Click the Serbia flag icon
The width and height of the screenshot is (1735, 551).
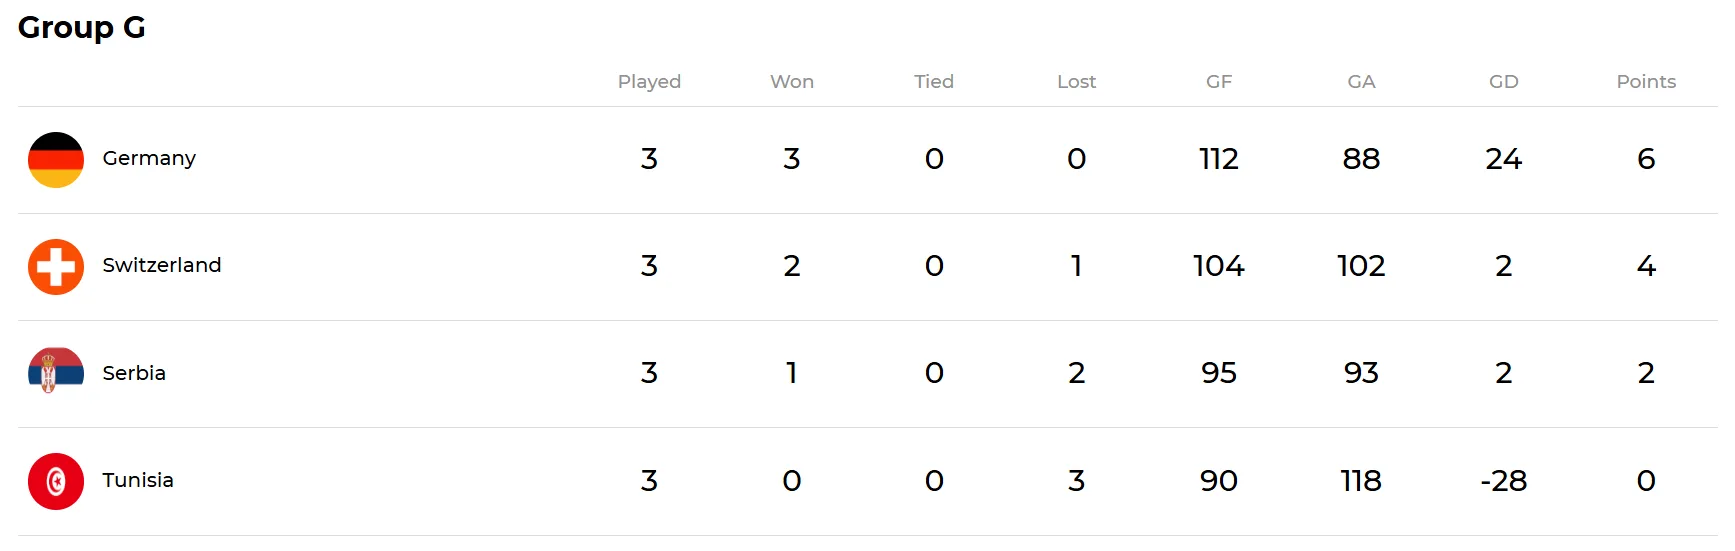click(x=56, y=373)
